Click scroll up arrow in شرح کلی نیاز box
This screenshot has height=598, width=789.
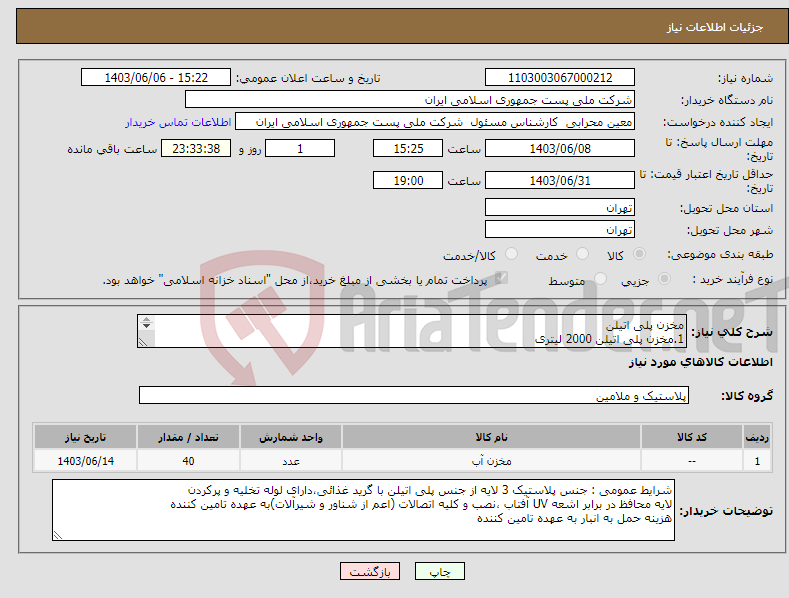(x=146, y=320)
